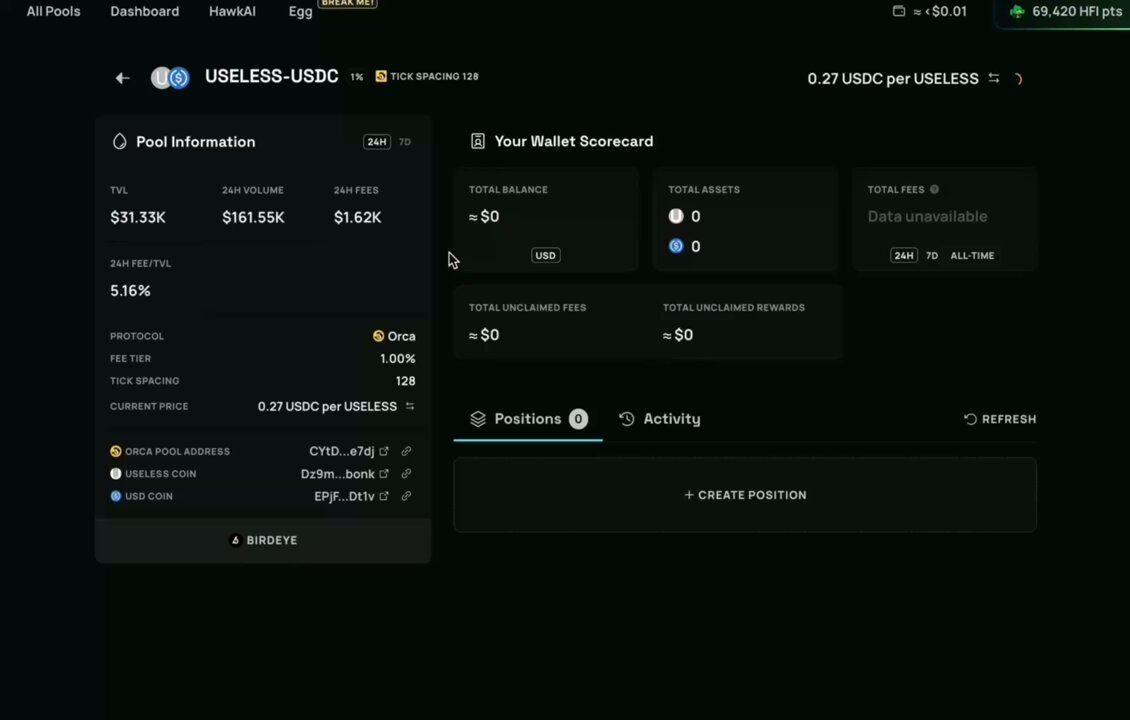Select 7D range for Total Fees
Image resolution: width=1130 pixels, height=720 pixels.
point(932,255)
